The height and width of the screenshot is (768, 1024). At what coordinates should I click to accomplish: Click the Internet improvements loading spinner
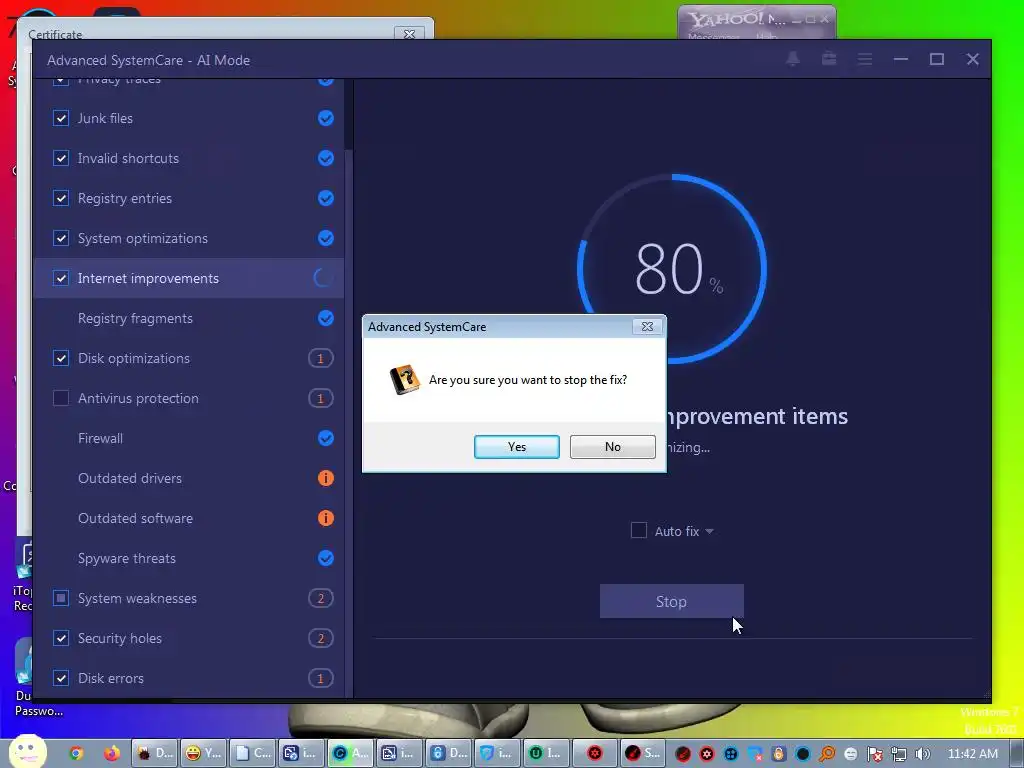coord(324,278)
